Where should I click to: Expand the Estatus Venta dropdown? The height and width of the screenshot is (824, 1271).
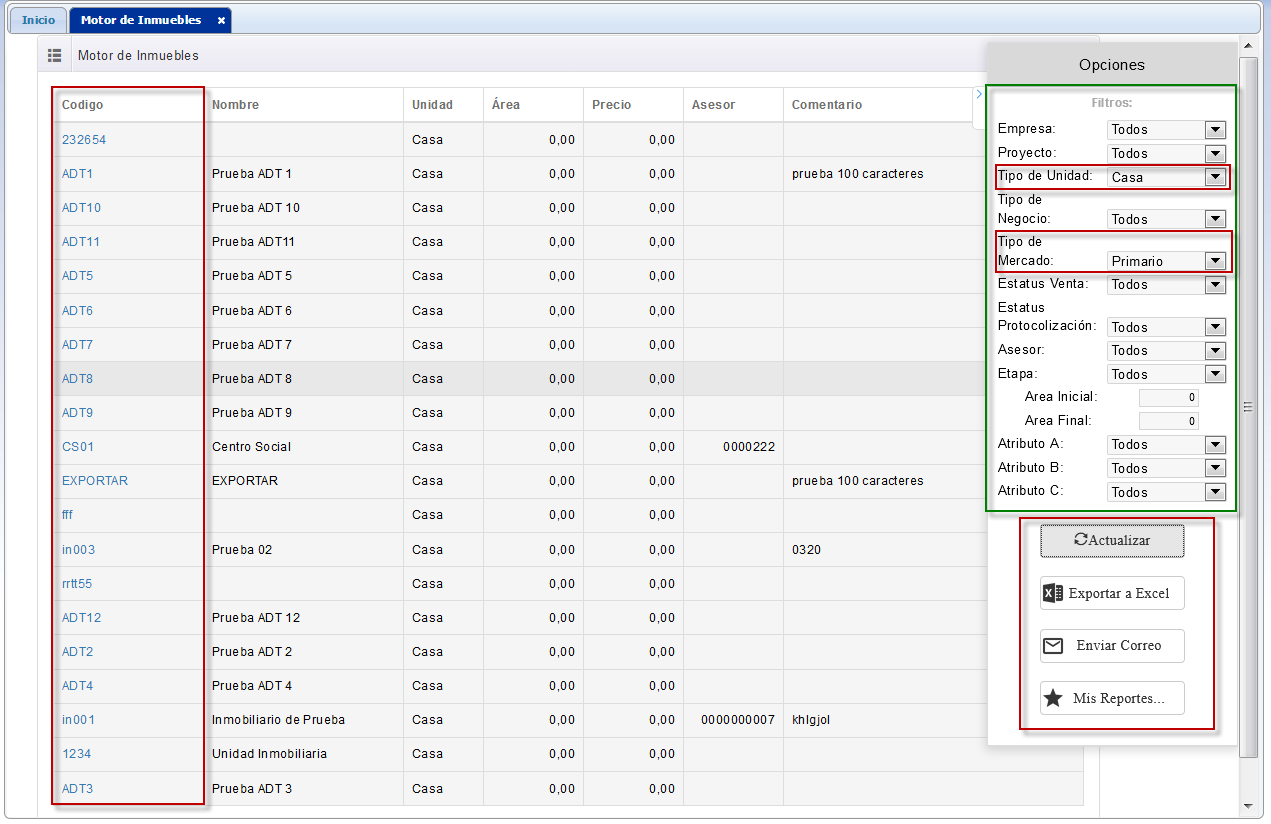1215,285
